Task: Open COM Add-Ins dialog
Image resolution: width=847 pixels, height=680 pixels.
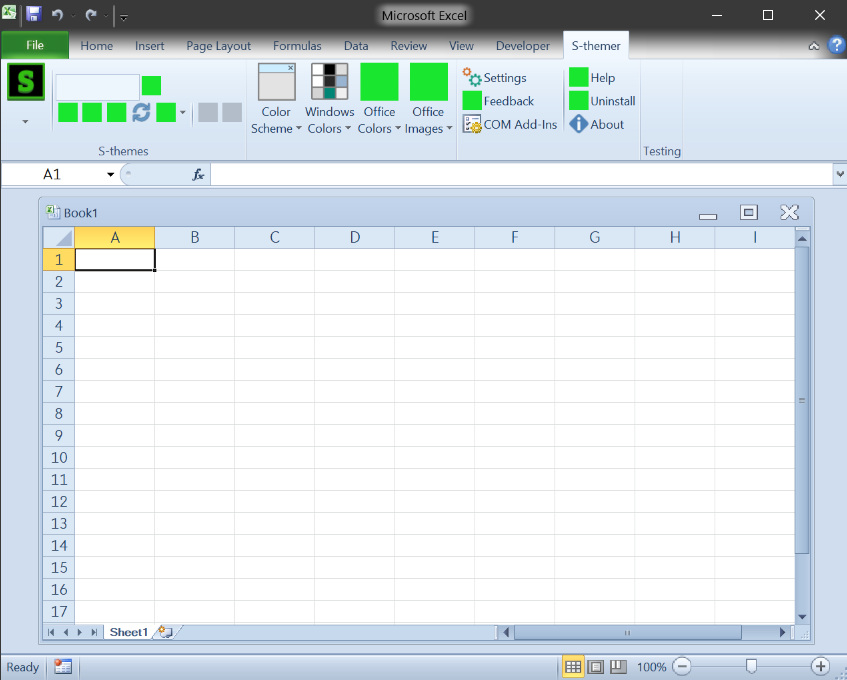Action: click(509, 124)
